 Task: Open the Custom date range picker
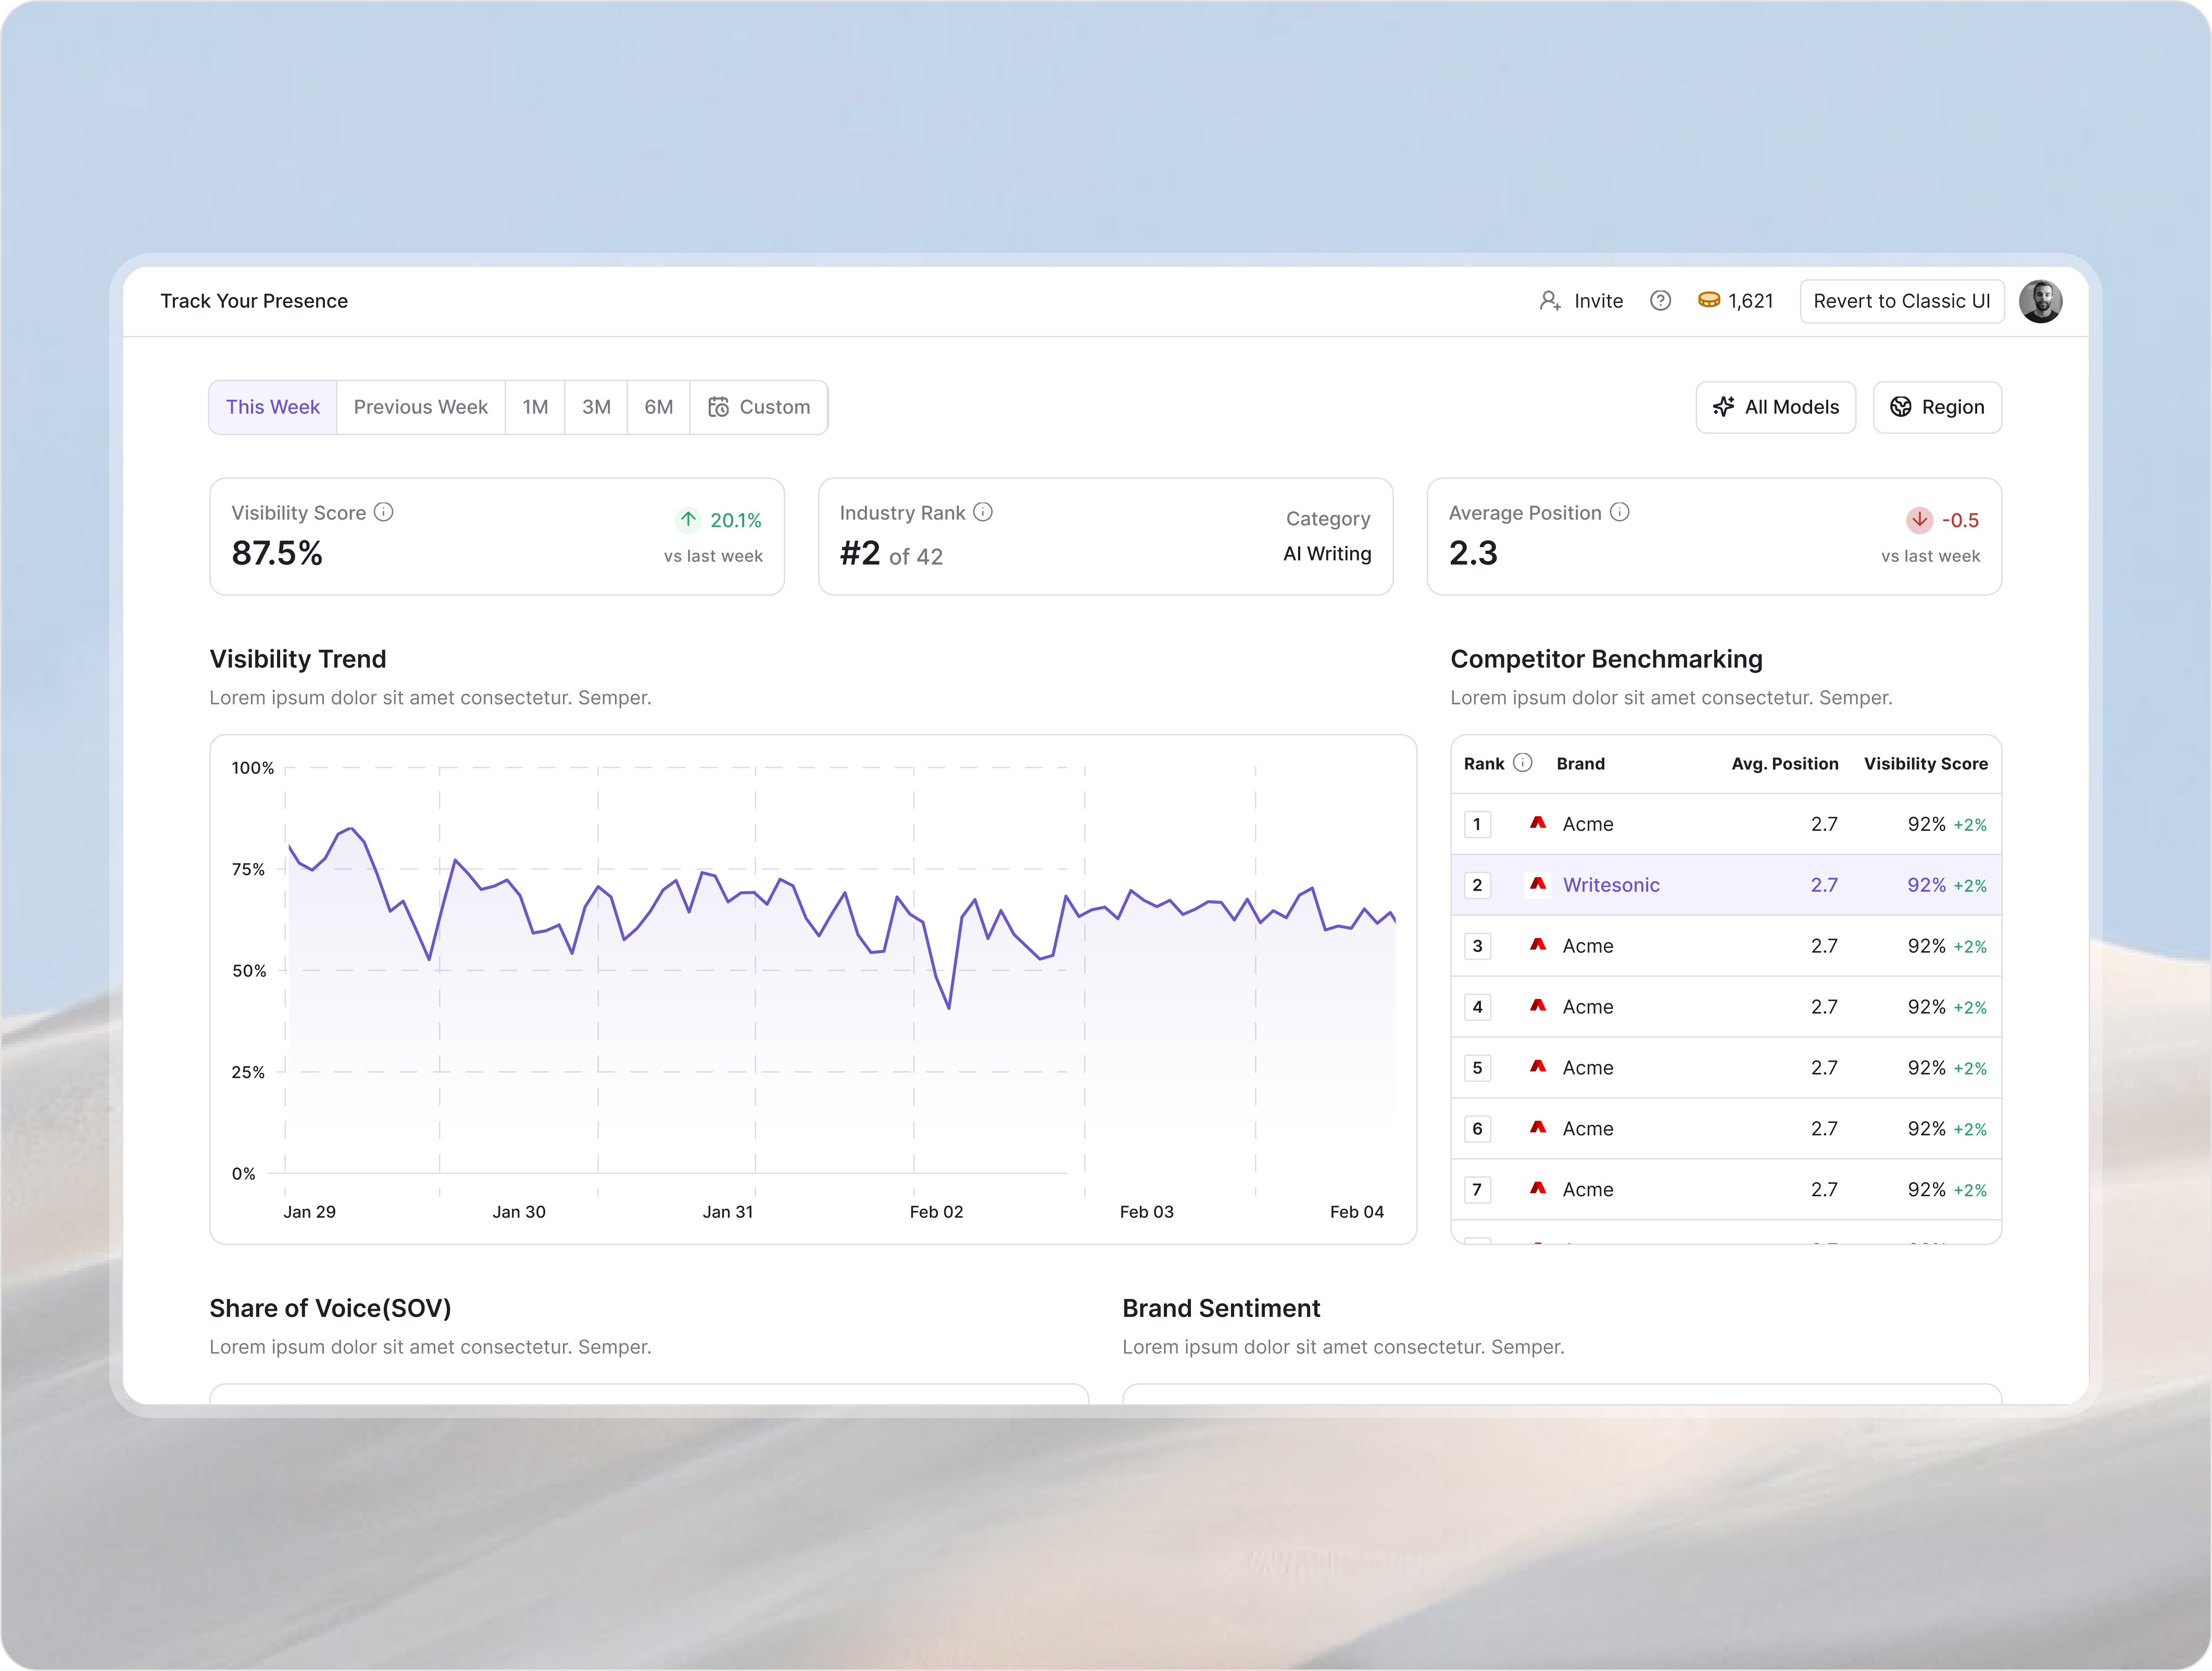pos(759,407)
